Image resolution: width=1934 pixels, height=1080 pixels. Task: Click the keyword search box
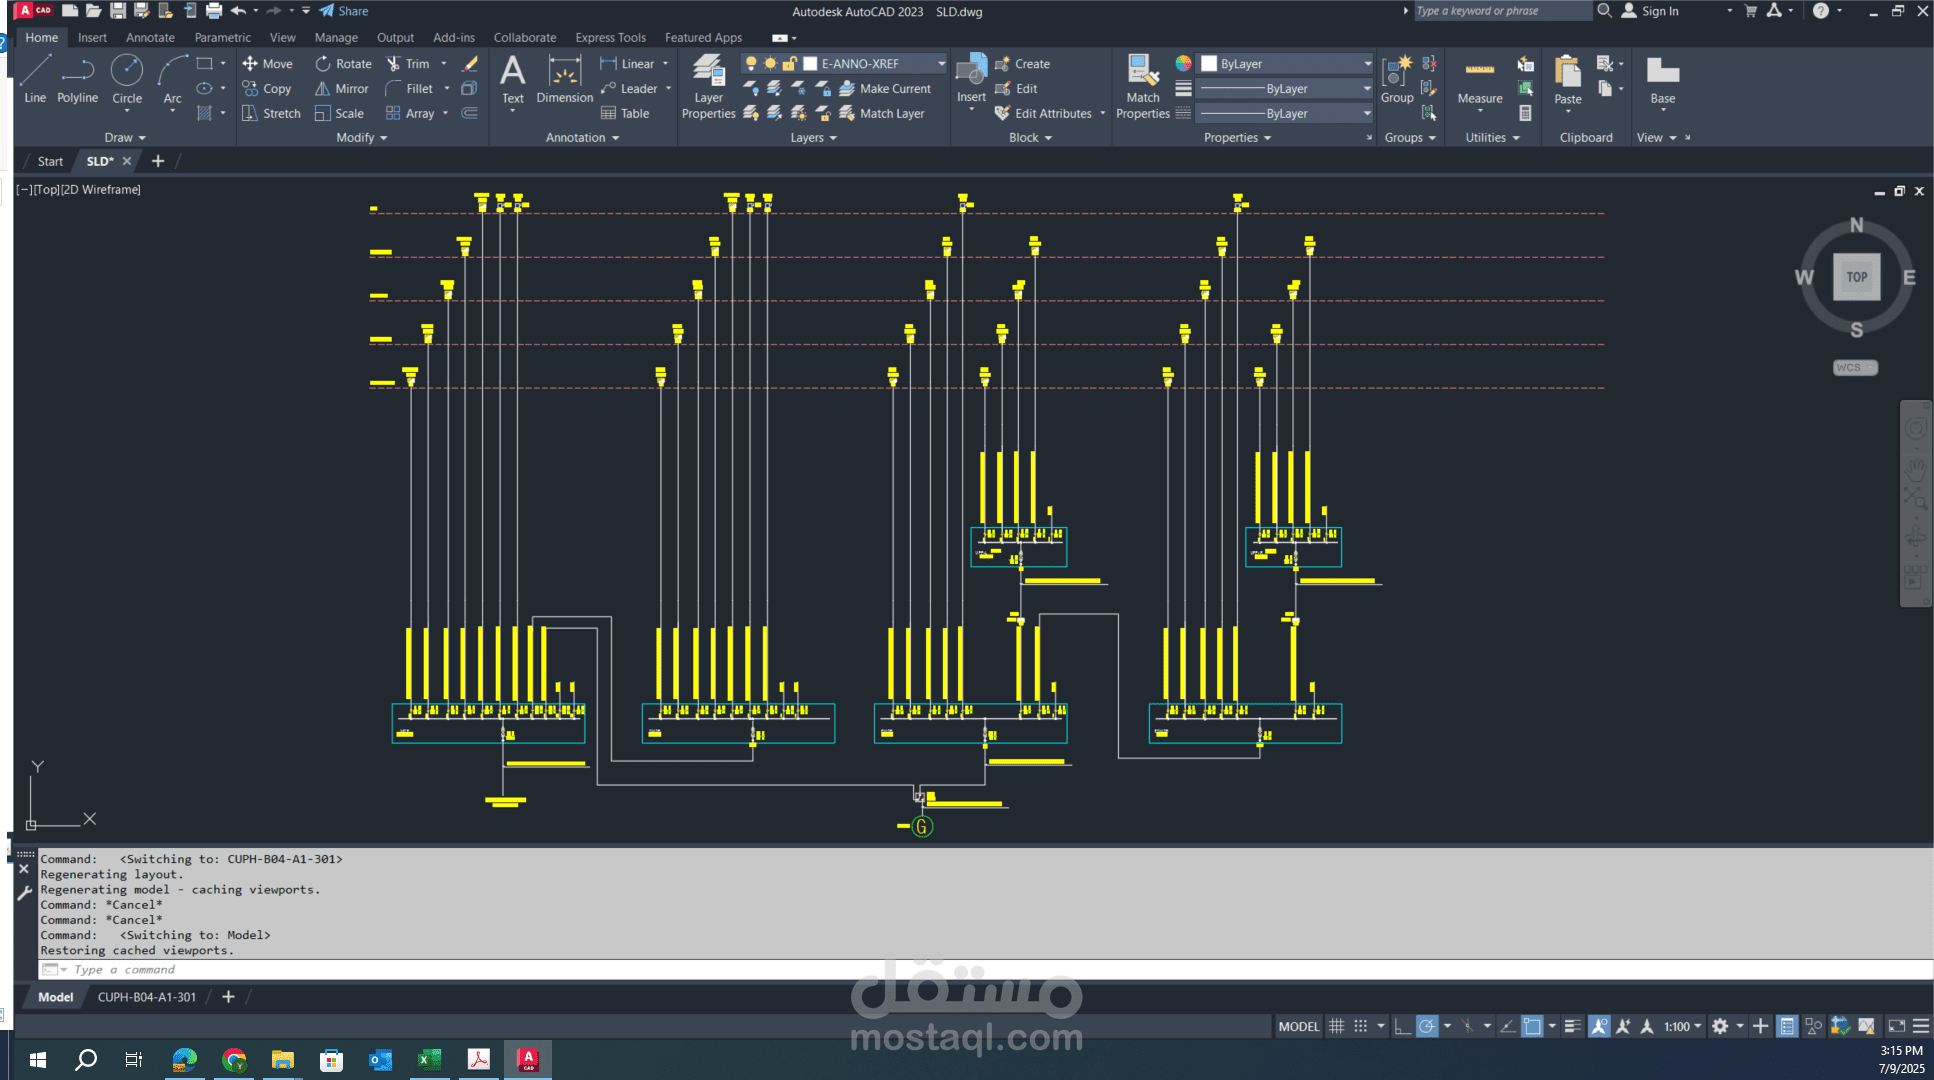(1501, 11)
